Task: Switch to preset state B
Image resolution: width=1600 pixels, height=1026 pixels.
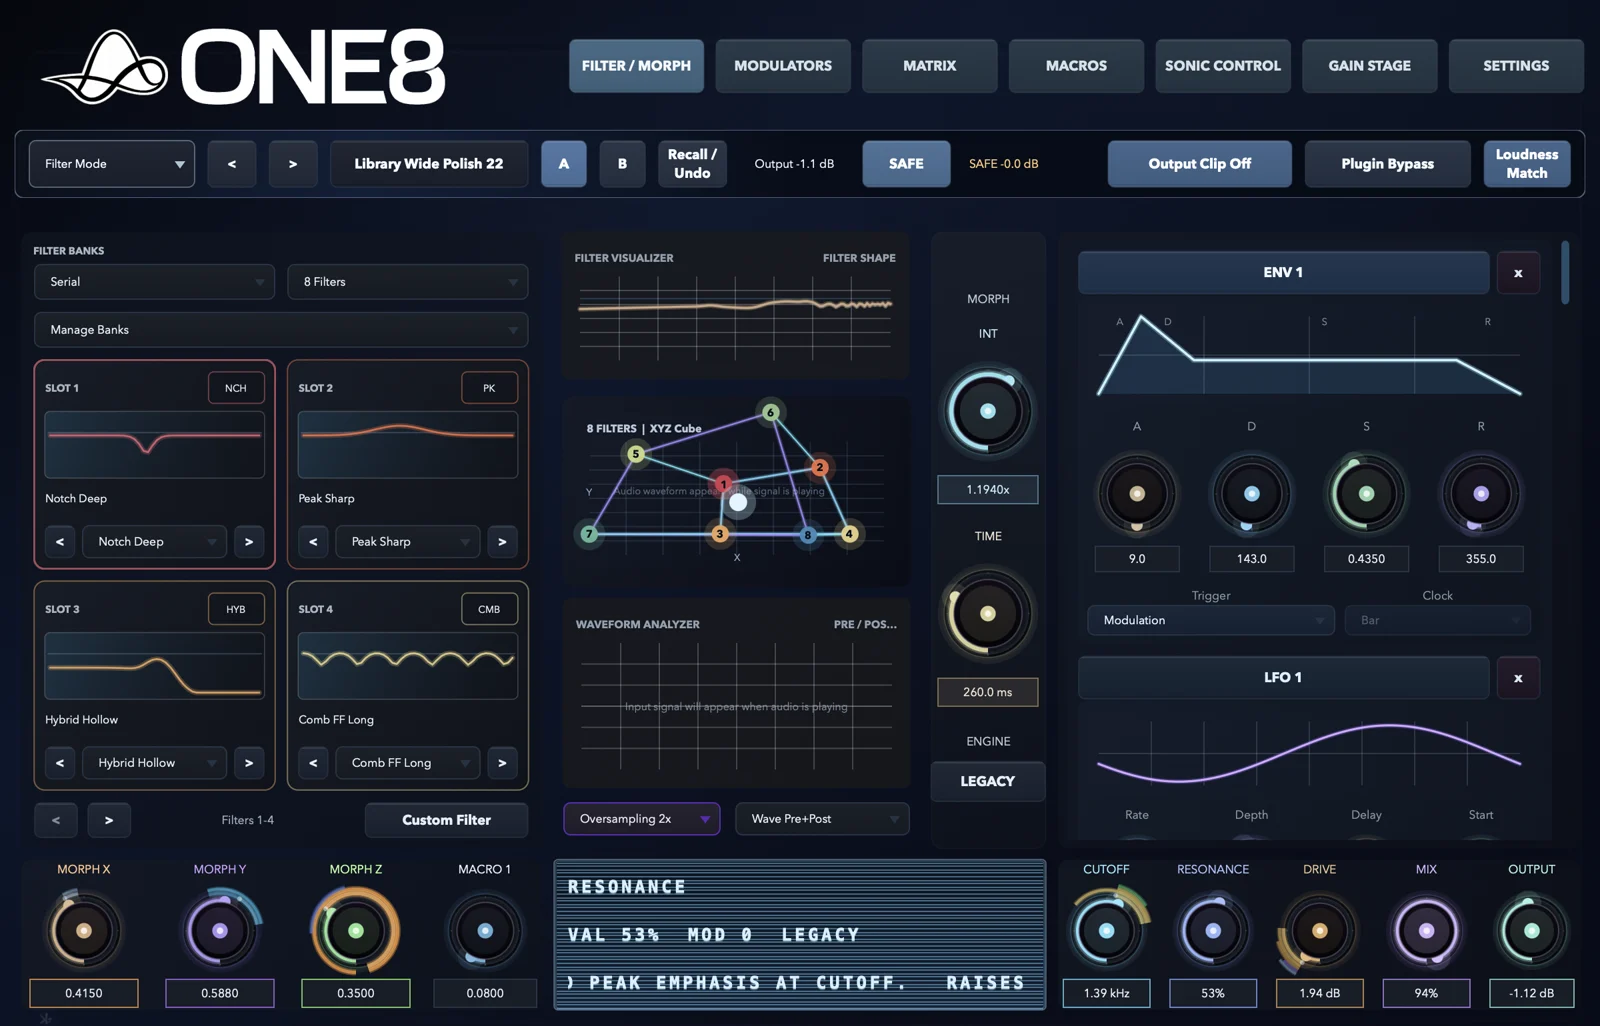Action: tap(622, 164)
